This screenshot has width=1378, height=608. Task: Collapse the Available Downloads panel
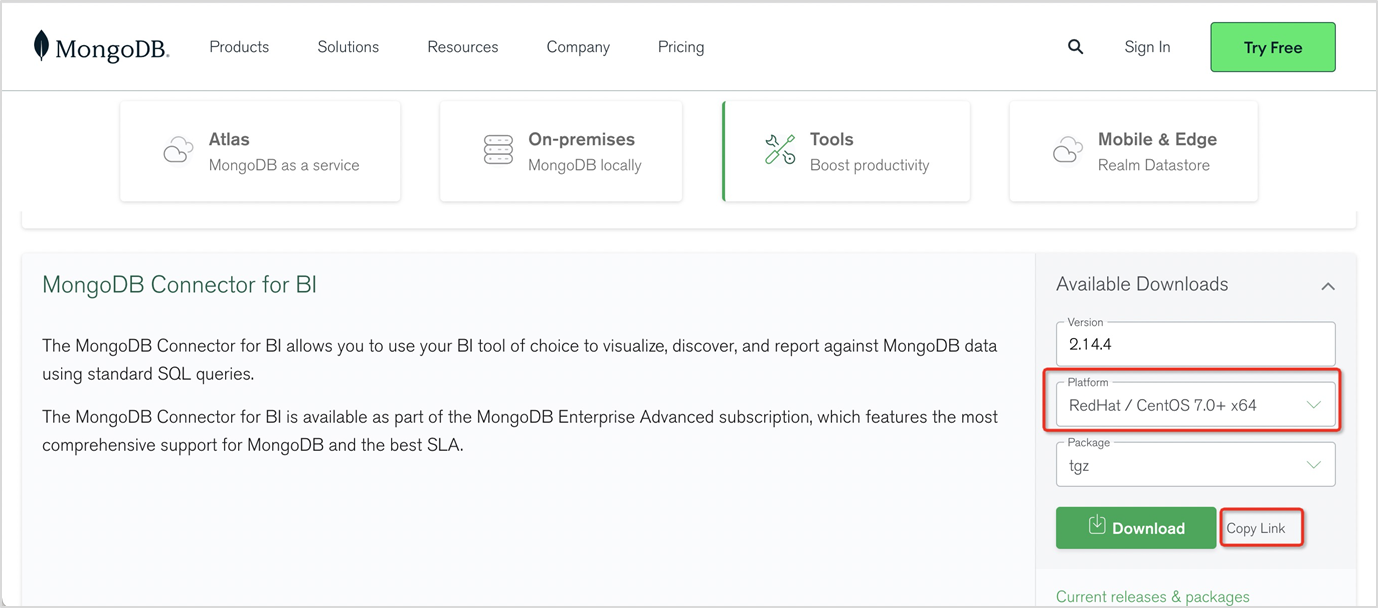tap(1327, 286)
